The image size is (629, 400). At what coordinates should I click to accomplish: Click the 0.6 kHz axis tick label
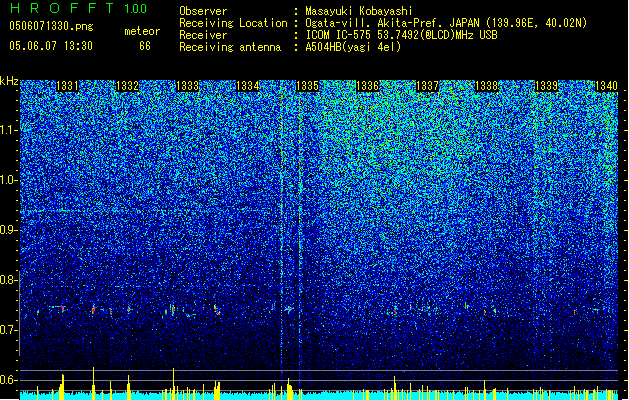[9, 380]
